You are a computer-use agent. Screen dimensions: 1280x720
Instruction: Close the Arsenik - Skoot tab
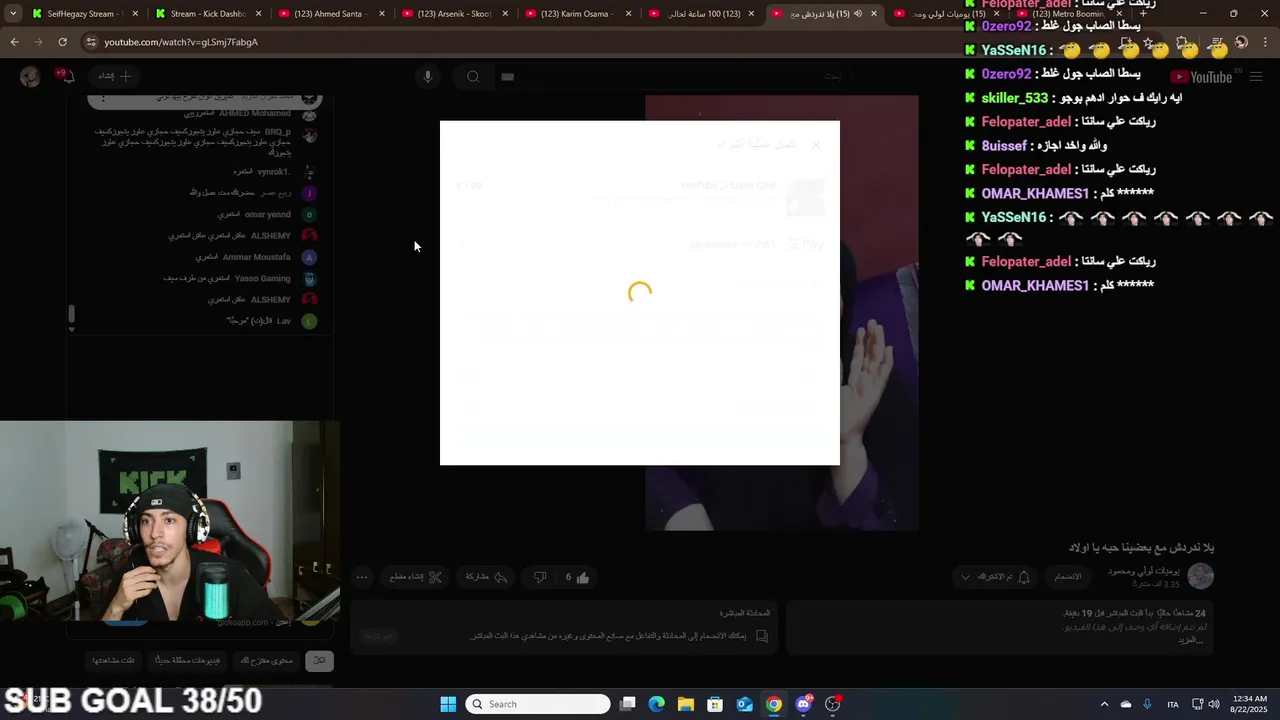tap(505, 14)
